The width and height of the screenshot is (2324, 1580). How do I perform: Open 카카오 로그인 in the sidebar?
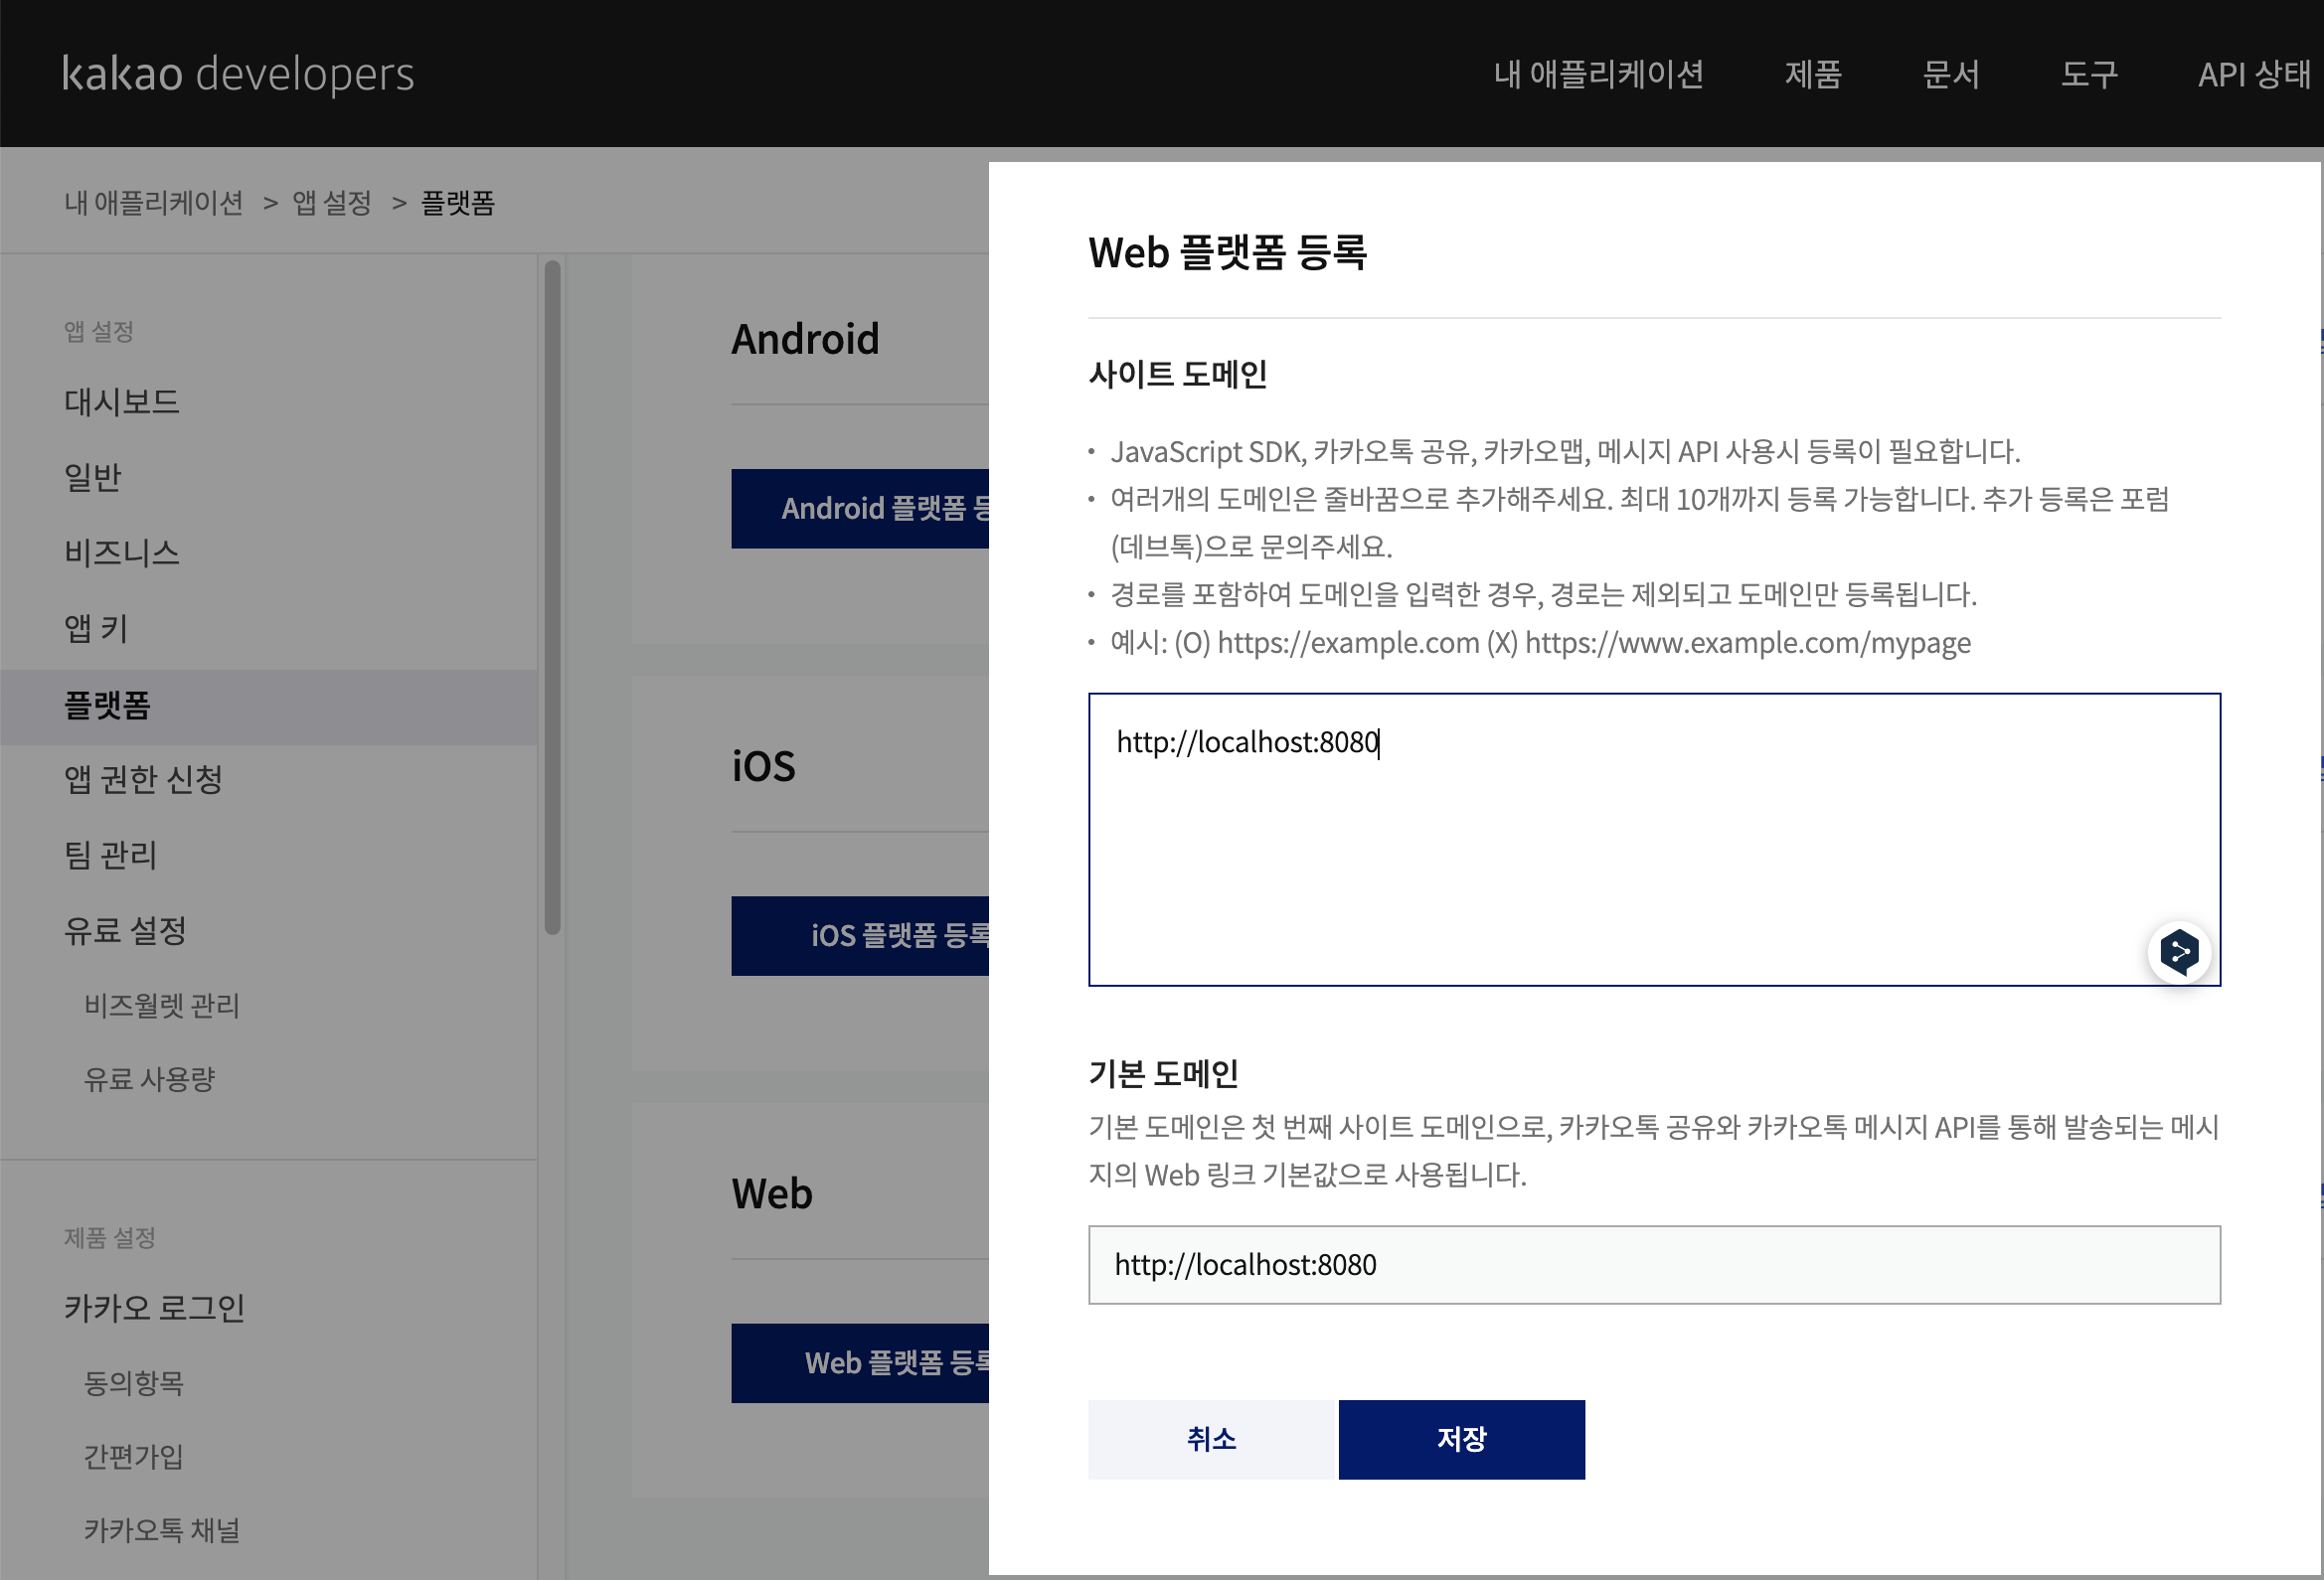click(154, 1307)
